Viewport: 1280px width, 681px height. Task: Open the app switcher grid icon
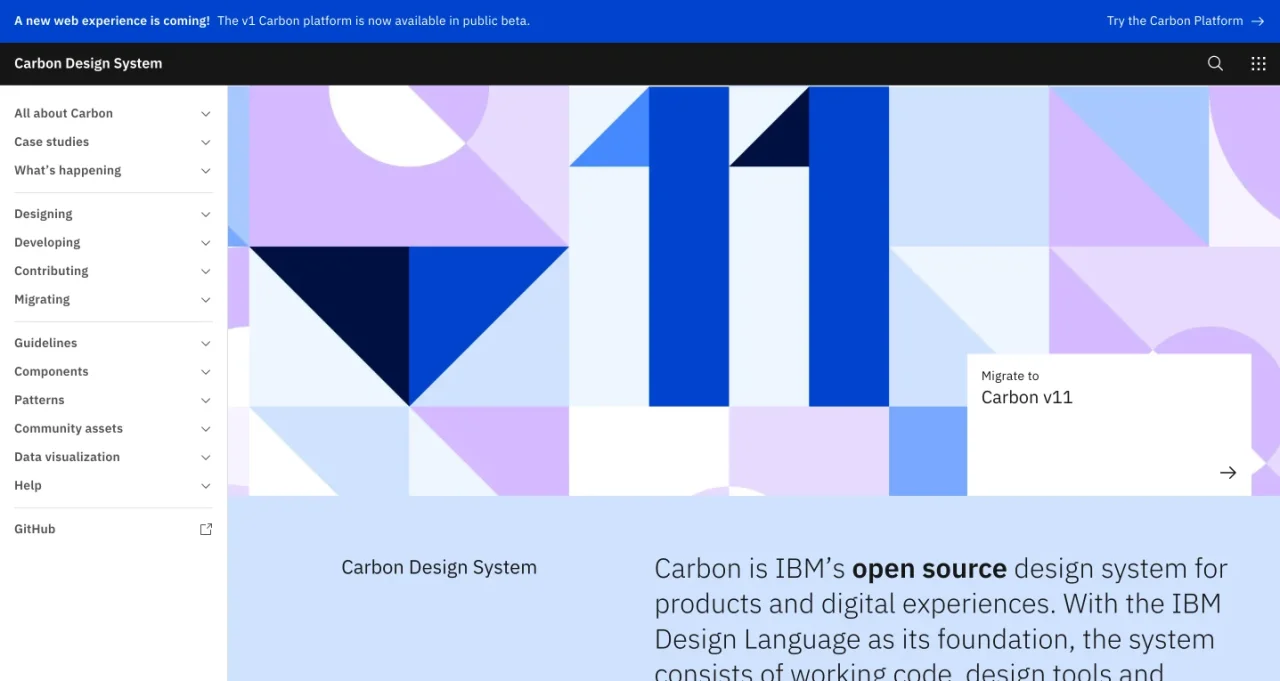[x=1258, y=63]
